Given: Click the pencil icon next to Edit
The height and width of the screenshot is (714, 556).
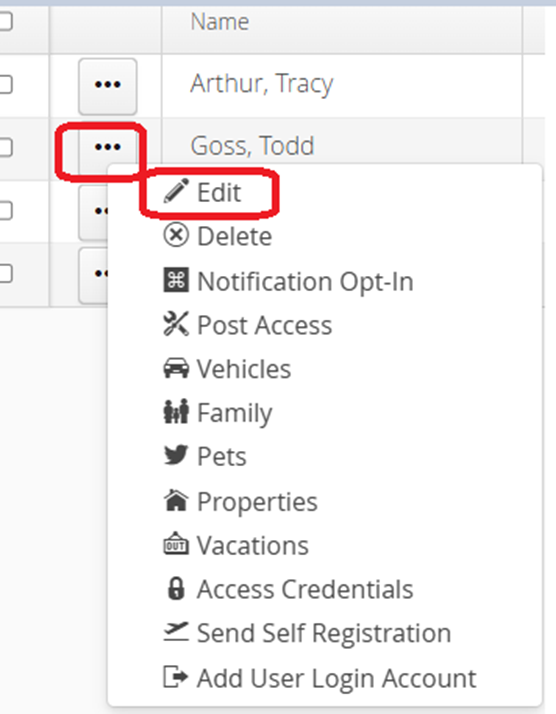Looking at the screenshot, I should (x=176, y=191).
